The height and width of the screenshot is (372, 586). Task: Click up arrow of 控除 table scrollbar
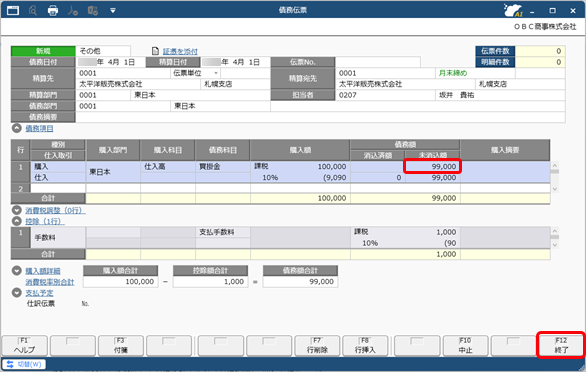pyautogui.click(x=555, y=231)
